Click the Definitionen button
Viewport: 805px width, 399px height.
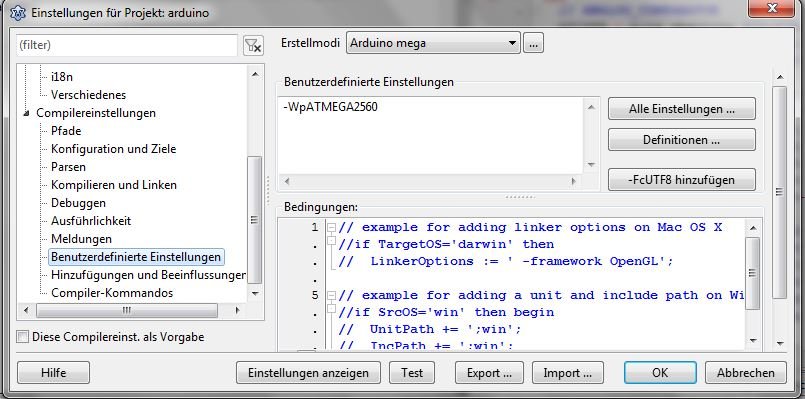coord(681,140)
